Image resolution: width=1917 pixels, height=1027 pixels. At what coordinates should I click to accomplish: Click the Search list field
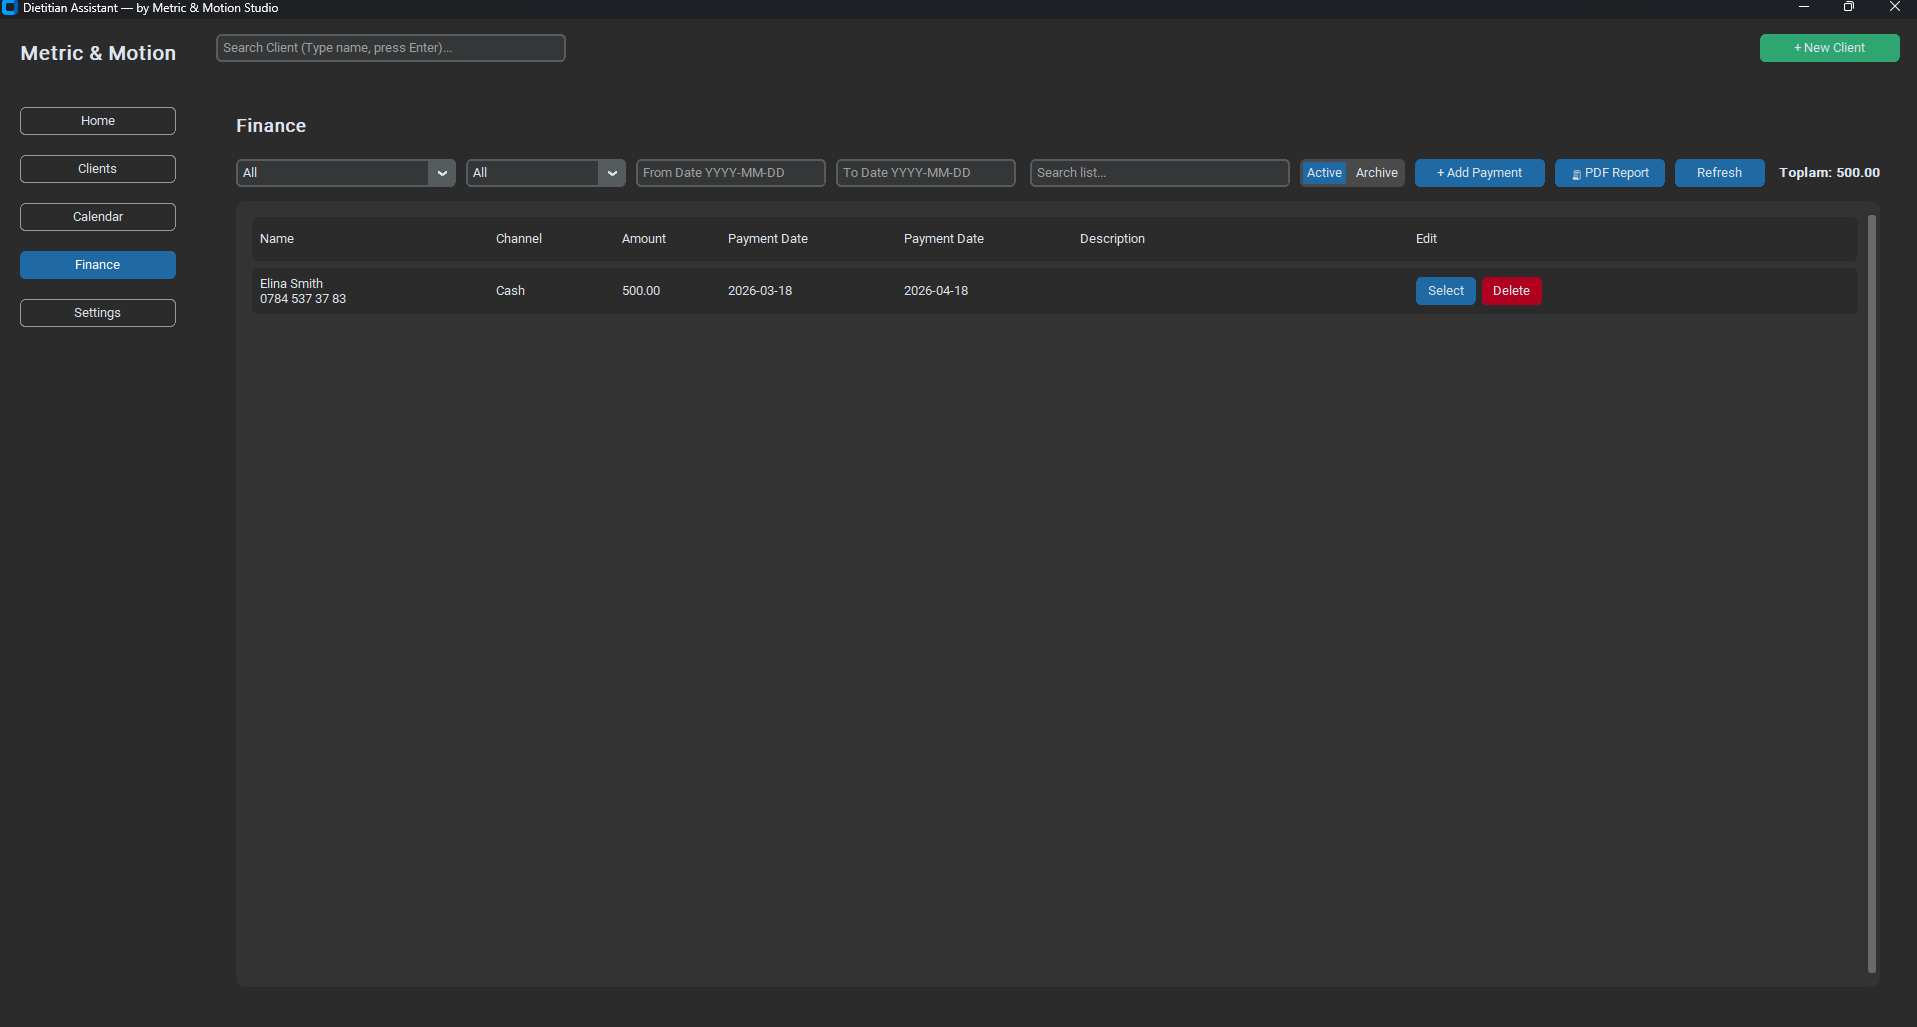1160,173
